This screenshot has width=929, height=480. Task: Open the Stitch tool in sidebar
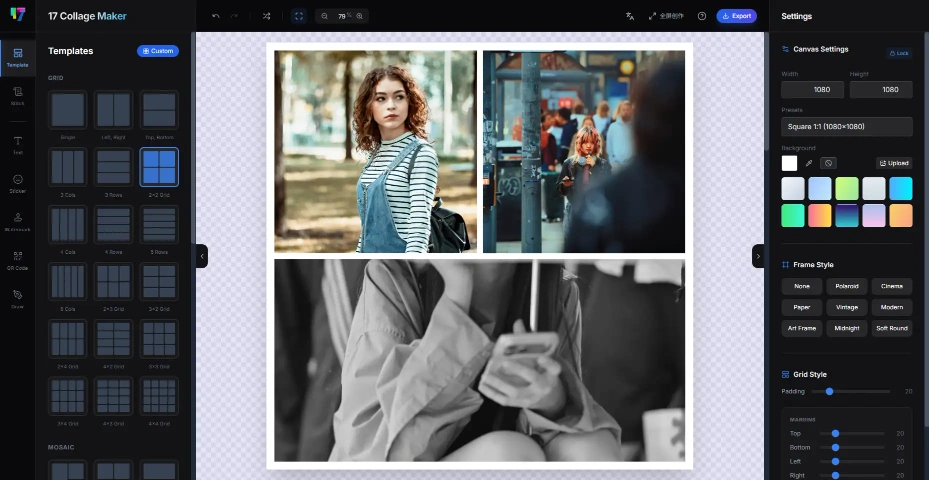[x=18, y=96]
